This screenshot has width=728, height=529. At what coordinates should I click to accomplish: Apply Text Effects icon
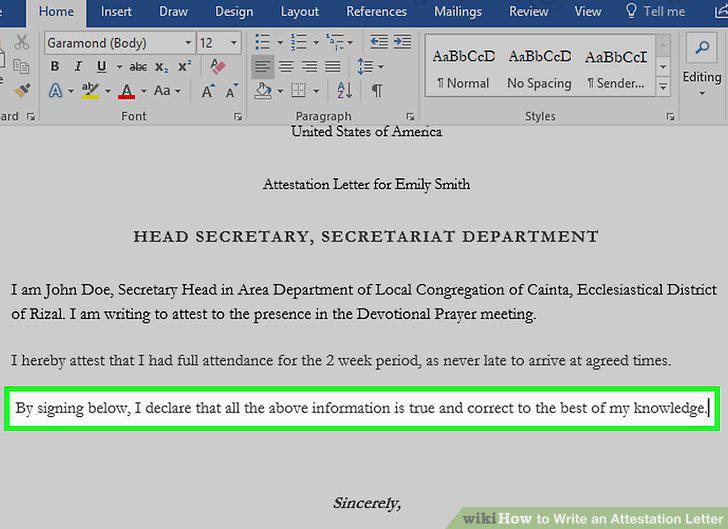point(56,91)
